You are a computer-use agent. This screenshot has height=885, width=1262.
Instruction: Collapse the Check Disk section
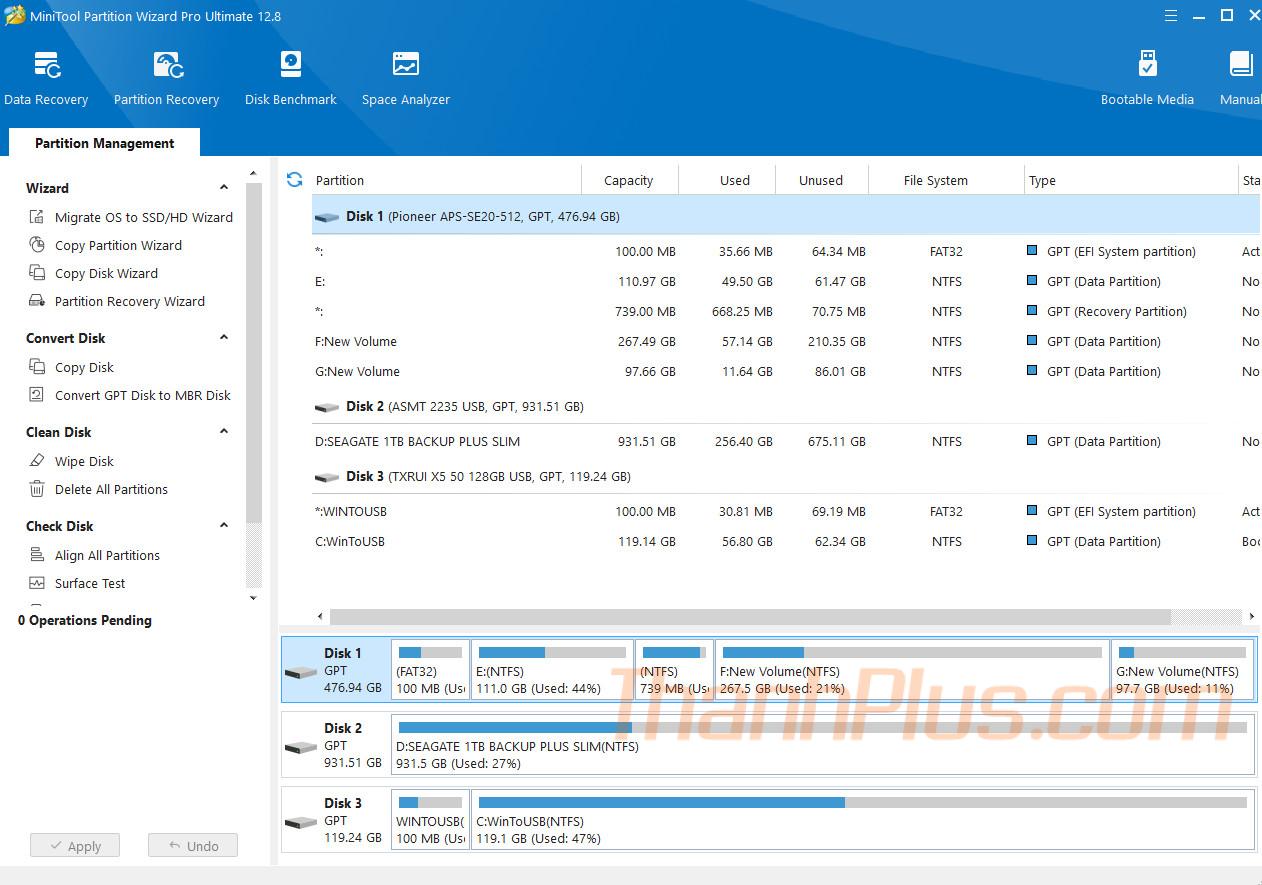224,526
